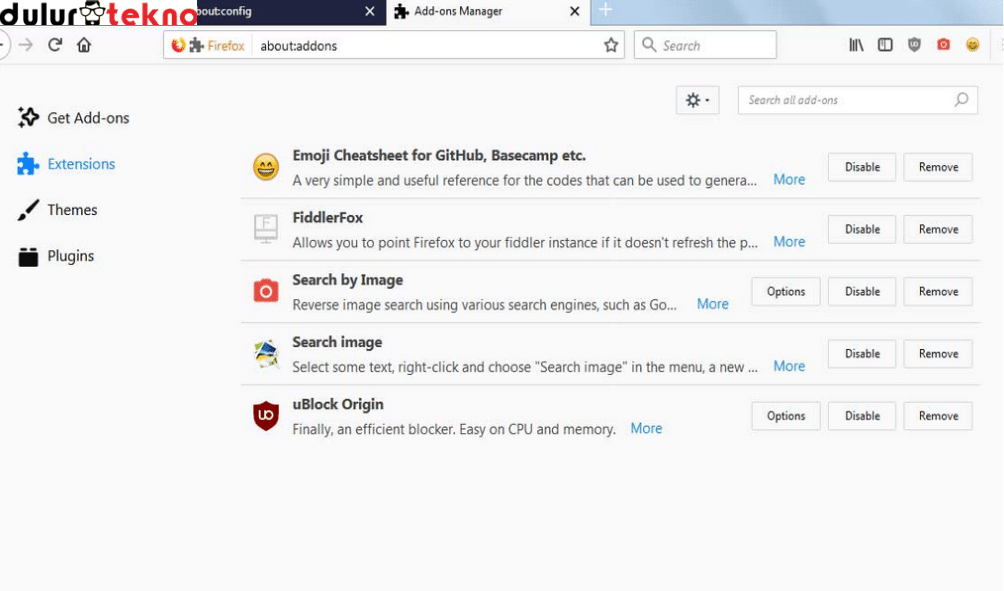Screen dimensions: 1004x591
Task: Disable the Search image extension
Action: click(x=862, y=353)
